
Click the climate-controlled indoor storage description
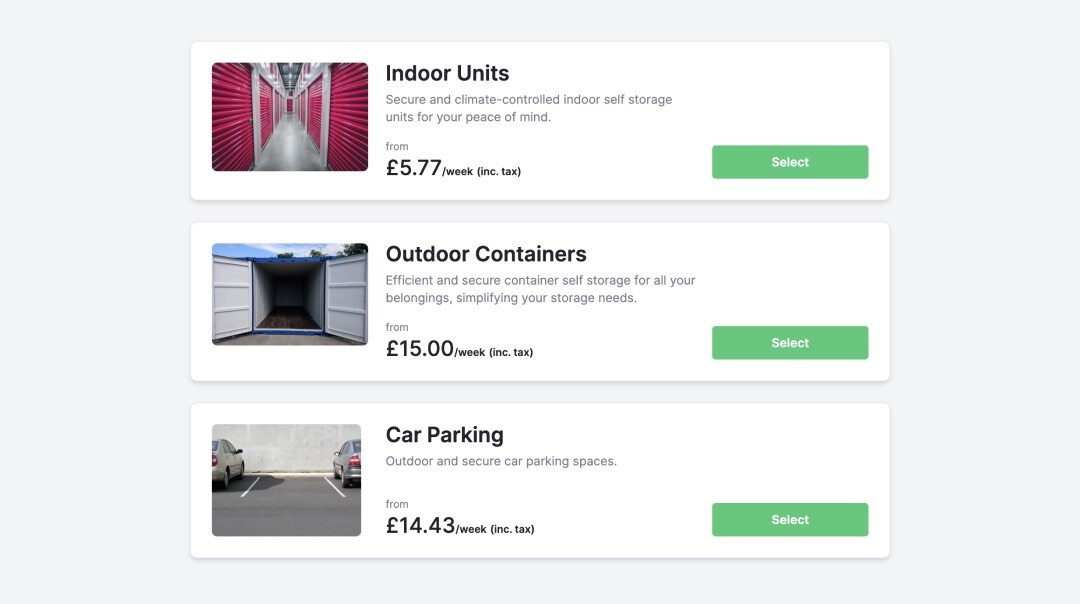pos(528,108)
